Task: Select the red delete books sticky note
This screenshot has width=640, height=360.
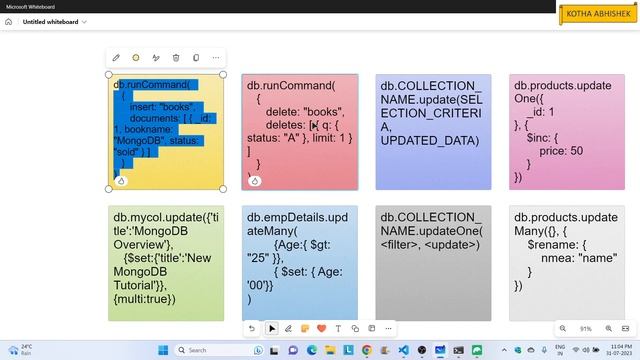Action: tap(300, 132)
